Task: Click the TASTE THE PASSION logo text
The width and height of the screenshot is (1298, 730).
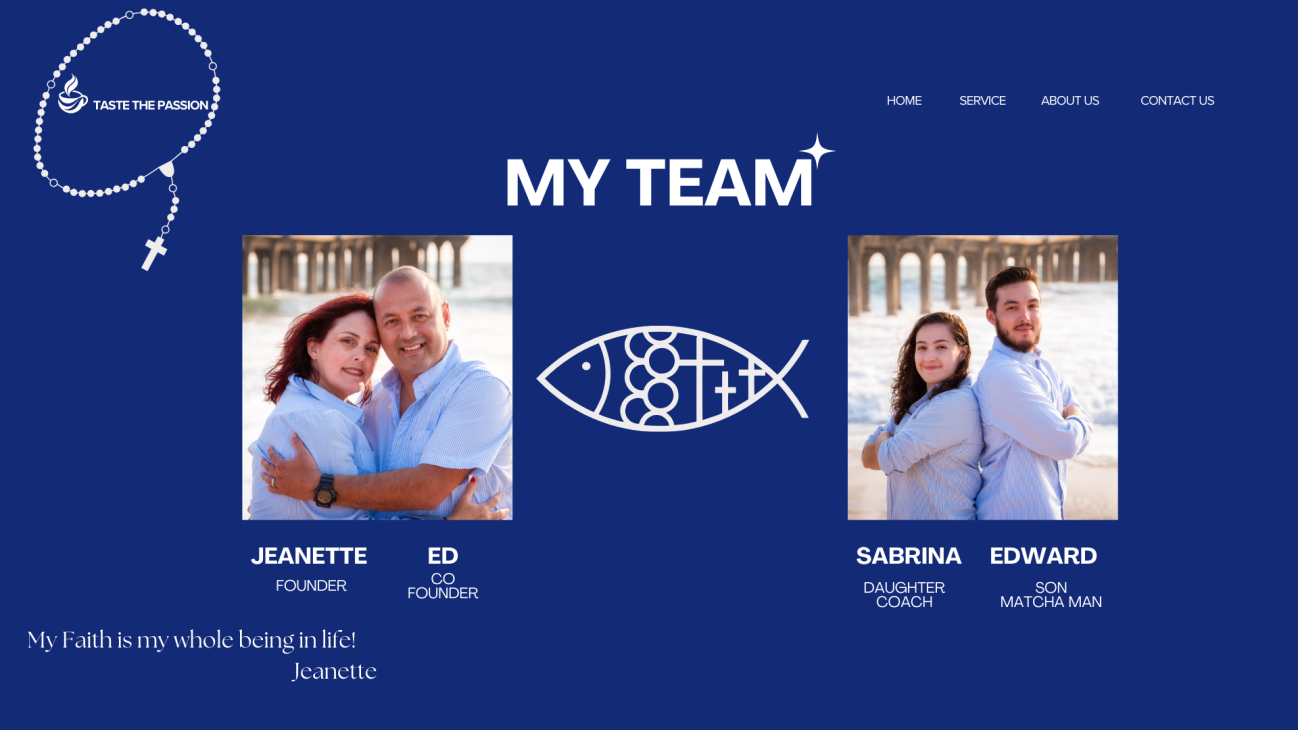Action: click(151, 105)
